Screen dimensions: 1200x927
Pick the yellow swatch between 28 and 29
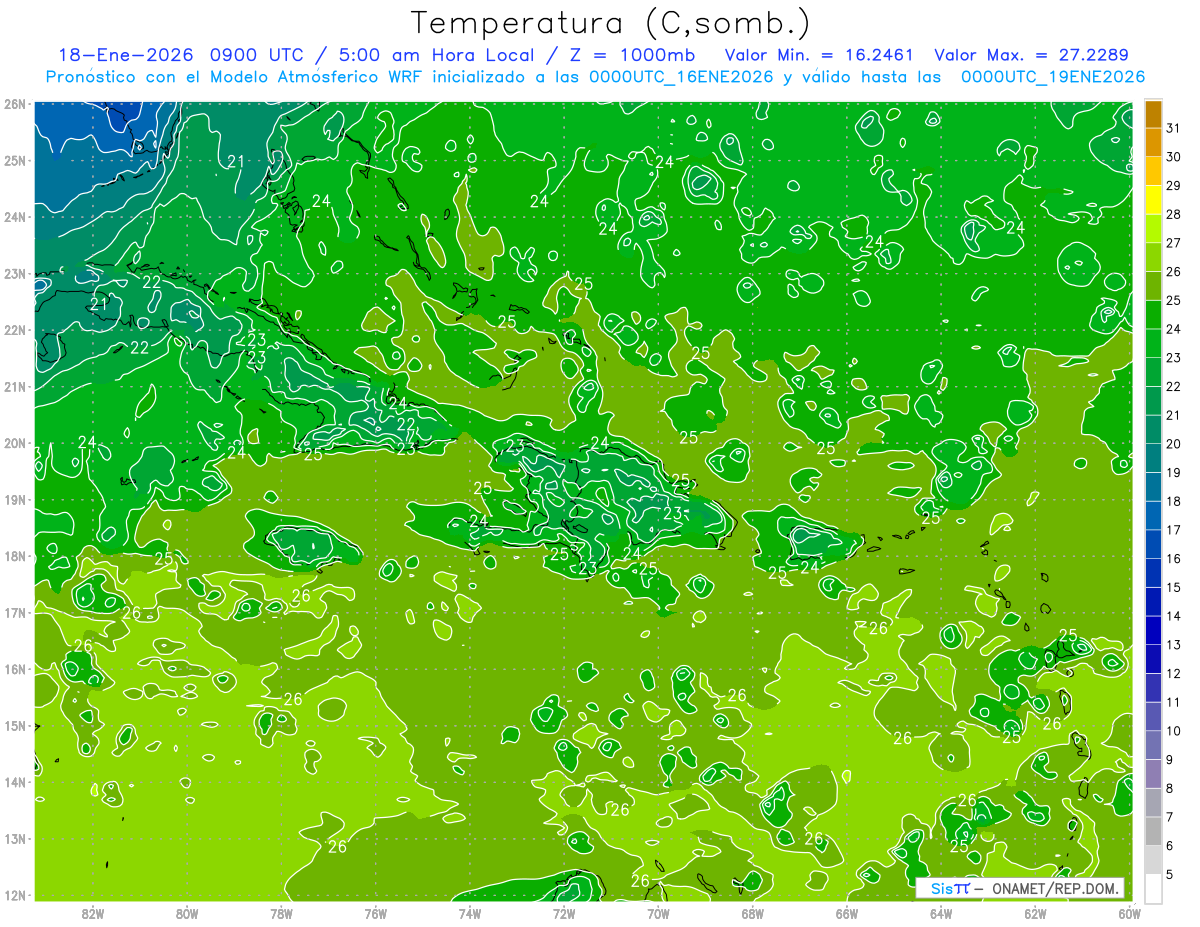coord(1153,200)
